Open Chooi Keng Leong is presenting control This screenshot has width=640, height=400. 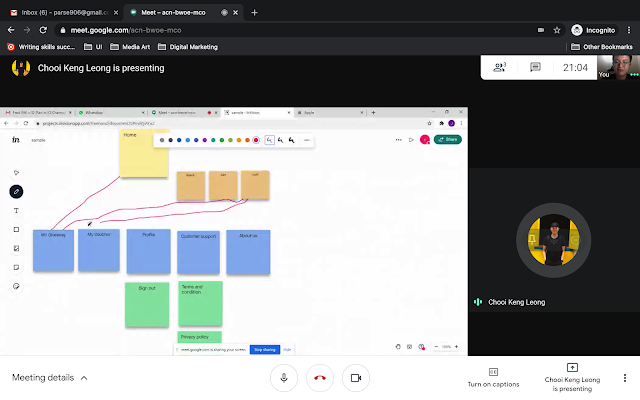(x=572, y=378)
